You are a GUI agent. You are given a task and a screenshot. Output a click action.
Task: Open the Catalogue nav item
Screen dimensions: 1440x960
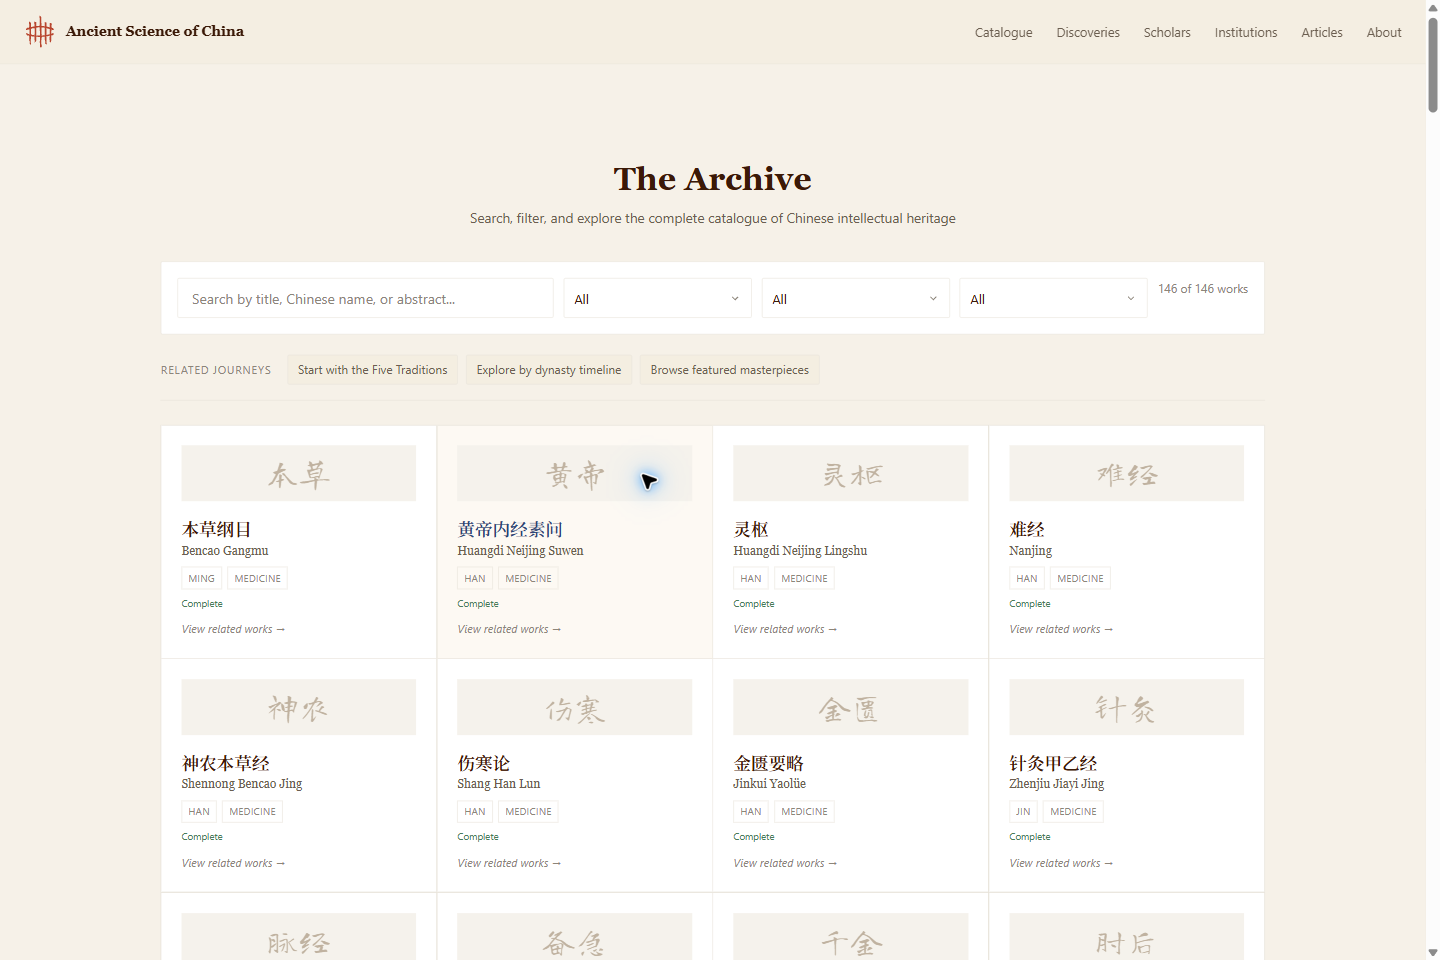tap(1003, 33)
